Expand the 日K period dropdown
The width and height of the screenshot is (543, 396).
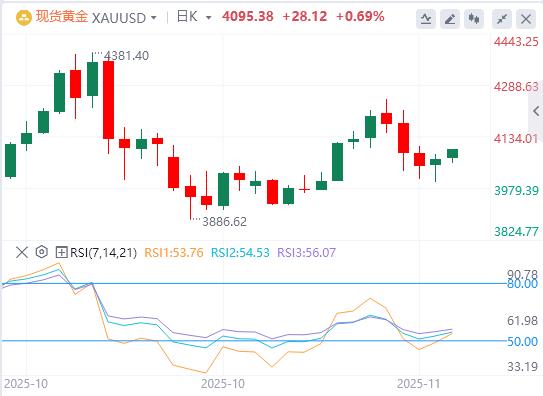pos(208,18)
